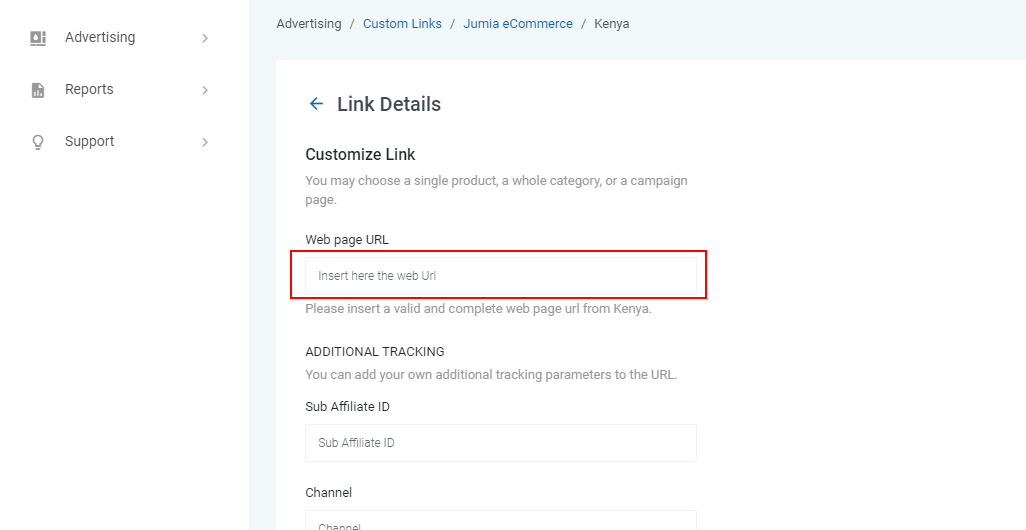Focus the Channel input field
This screenshot has height=530, width=1026.
501,521
